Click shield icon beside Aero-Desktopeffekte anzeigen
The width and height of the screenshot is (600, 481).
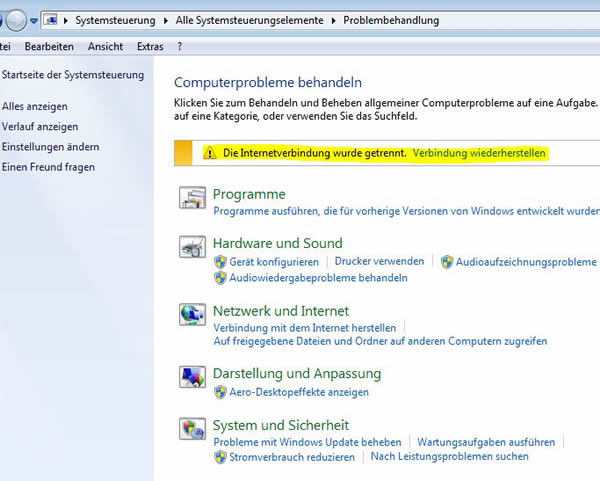[220, 392]
